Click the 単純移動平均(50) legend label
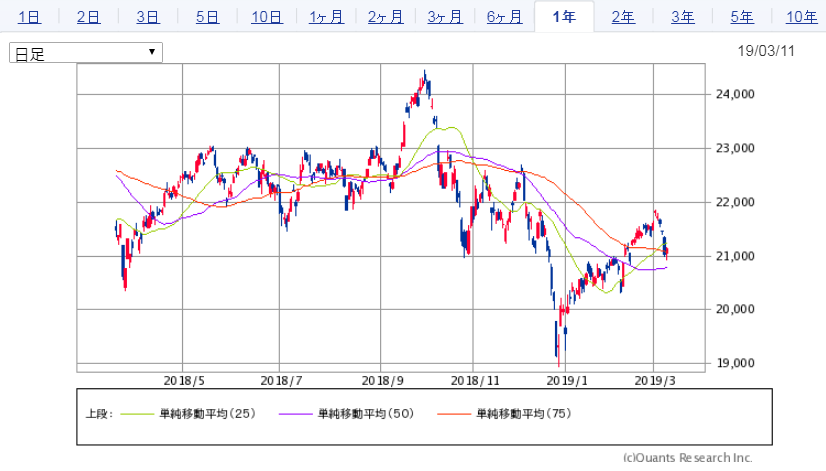826x471 pixels. 366,414
